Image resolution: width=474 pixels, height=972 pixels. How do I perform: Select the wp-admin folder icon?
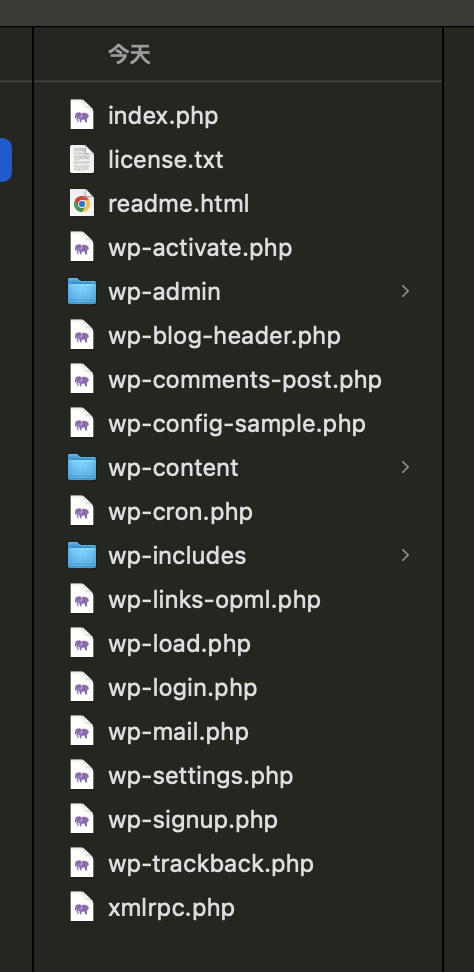pos(82,291)
